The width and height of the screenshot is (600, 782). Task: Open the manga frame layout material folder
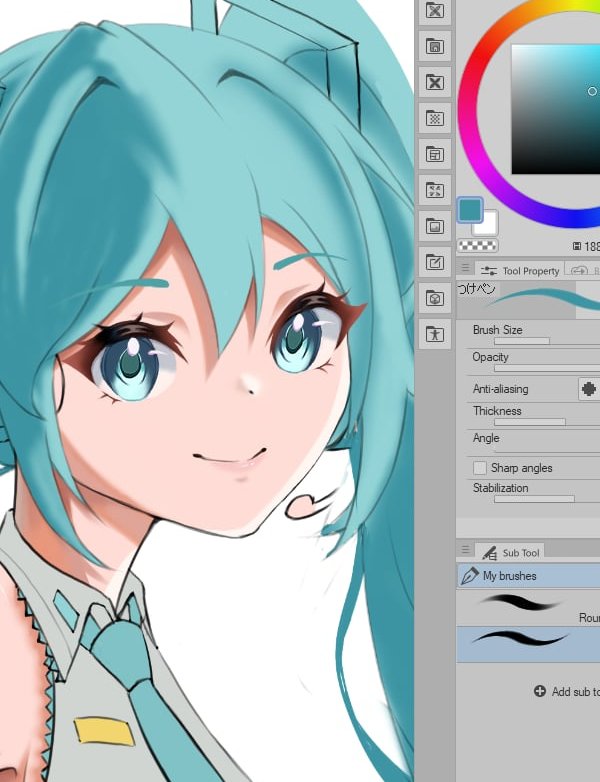pyautogui.click(x=435, y=154)
